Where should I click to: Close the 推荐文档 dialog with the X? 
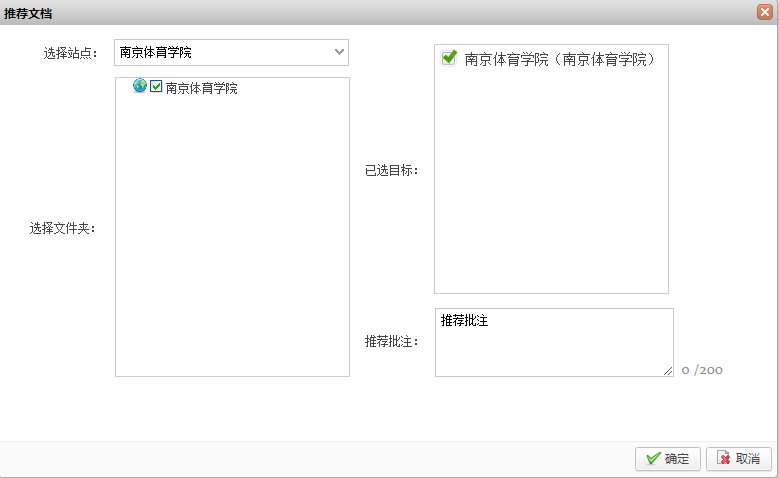pos(763,12)
